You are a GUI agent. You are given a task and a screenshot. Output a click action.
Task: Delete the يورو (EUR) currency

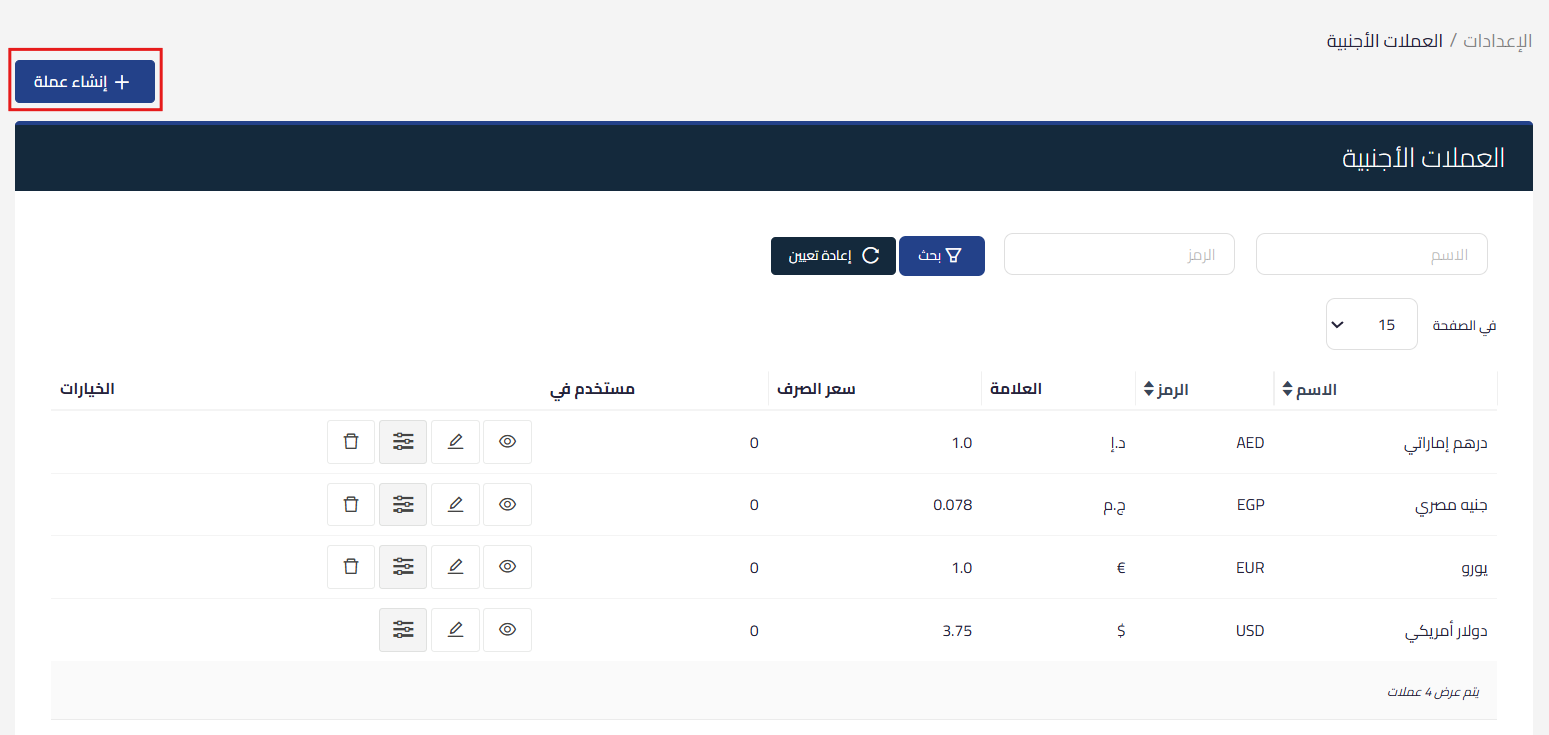350,566
